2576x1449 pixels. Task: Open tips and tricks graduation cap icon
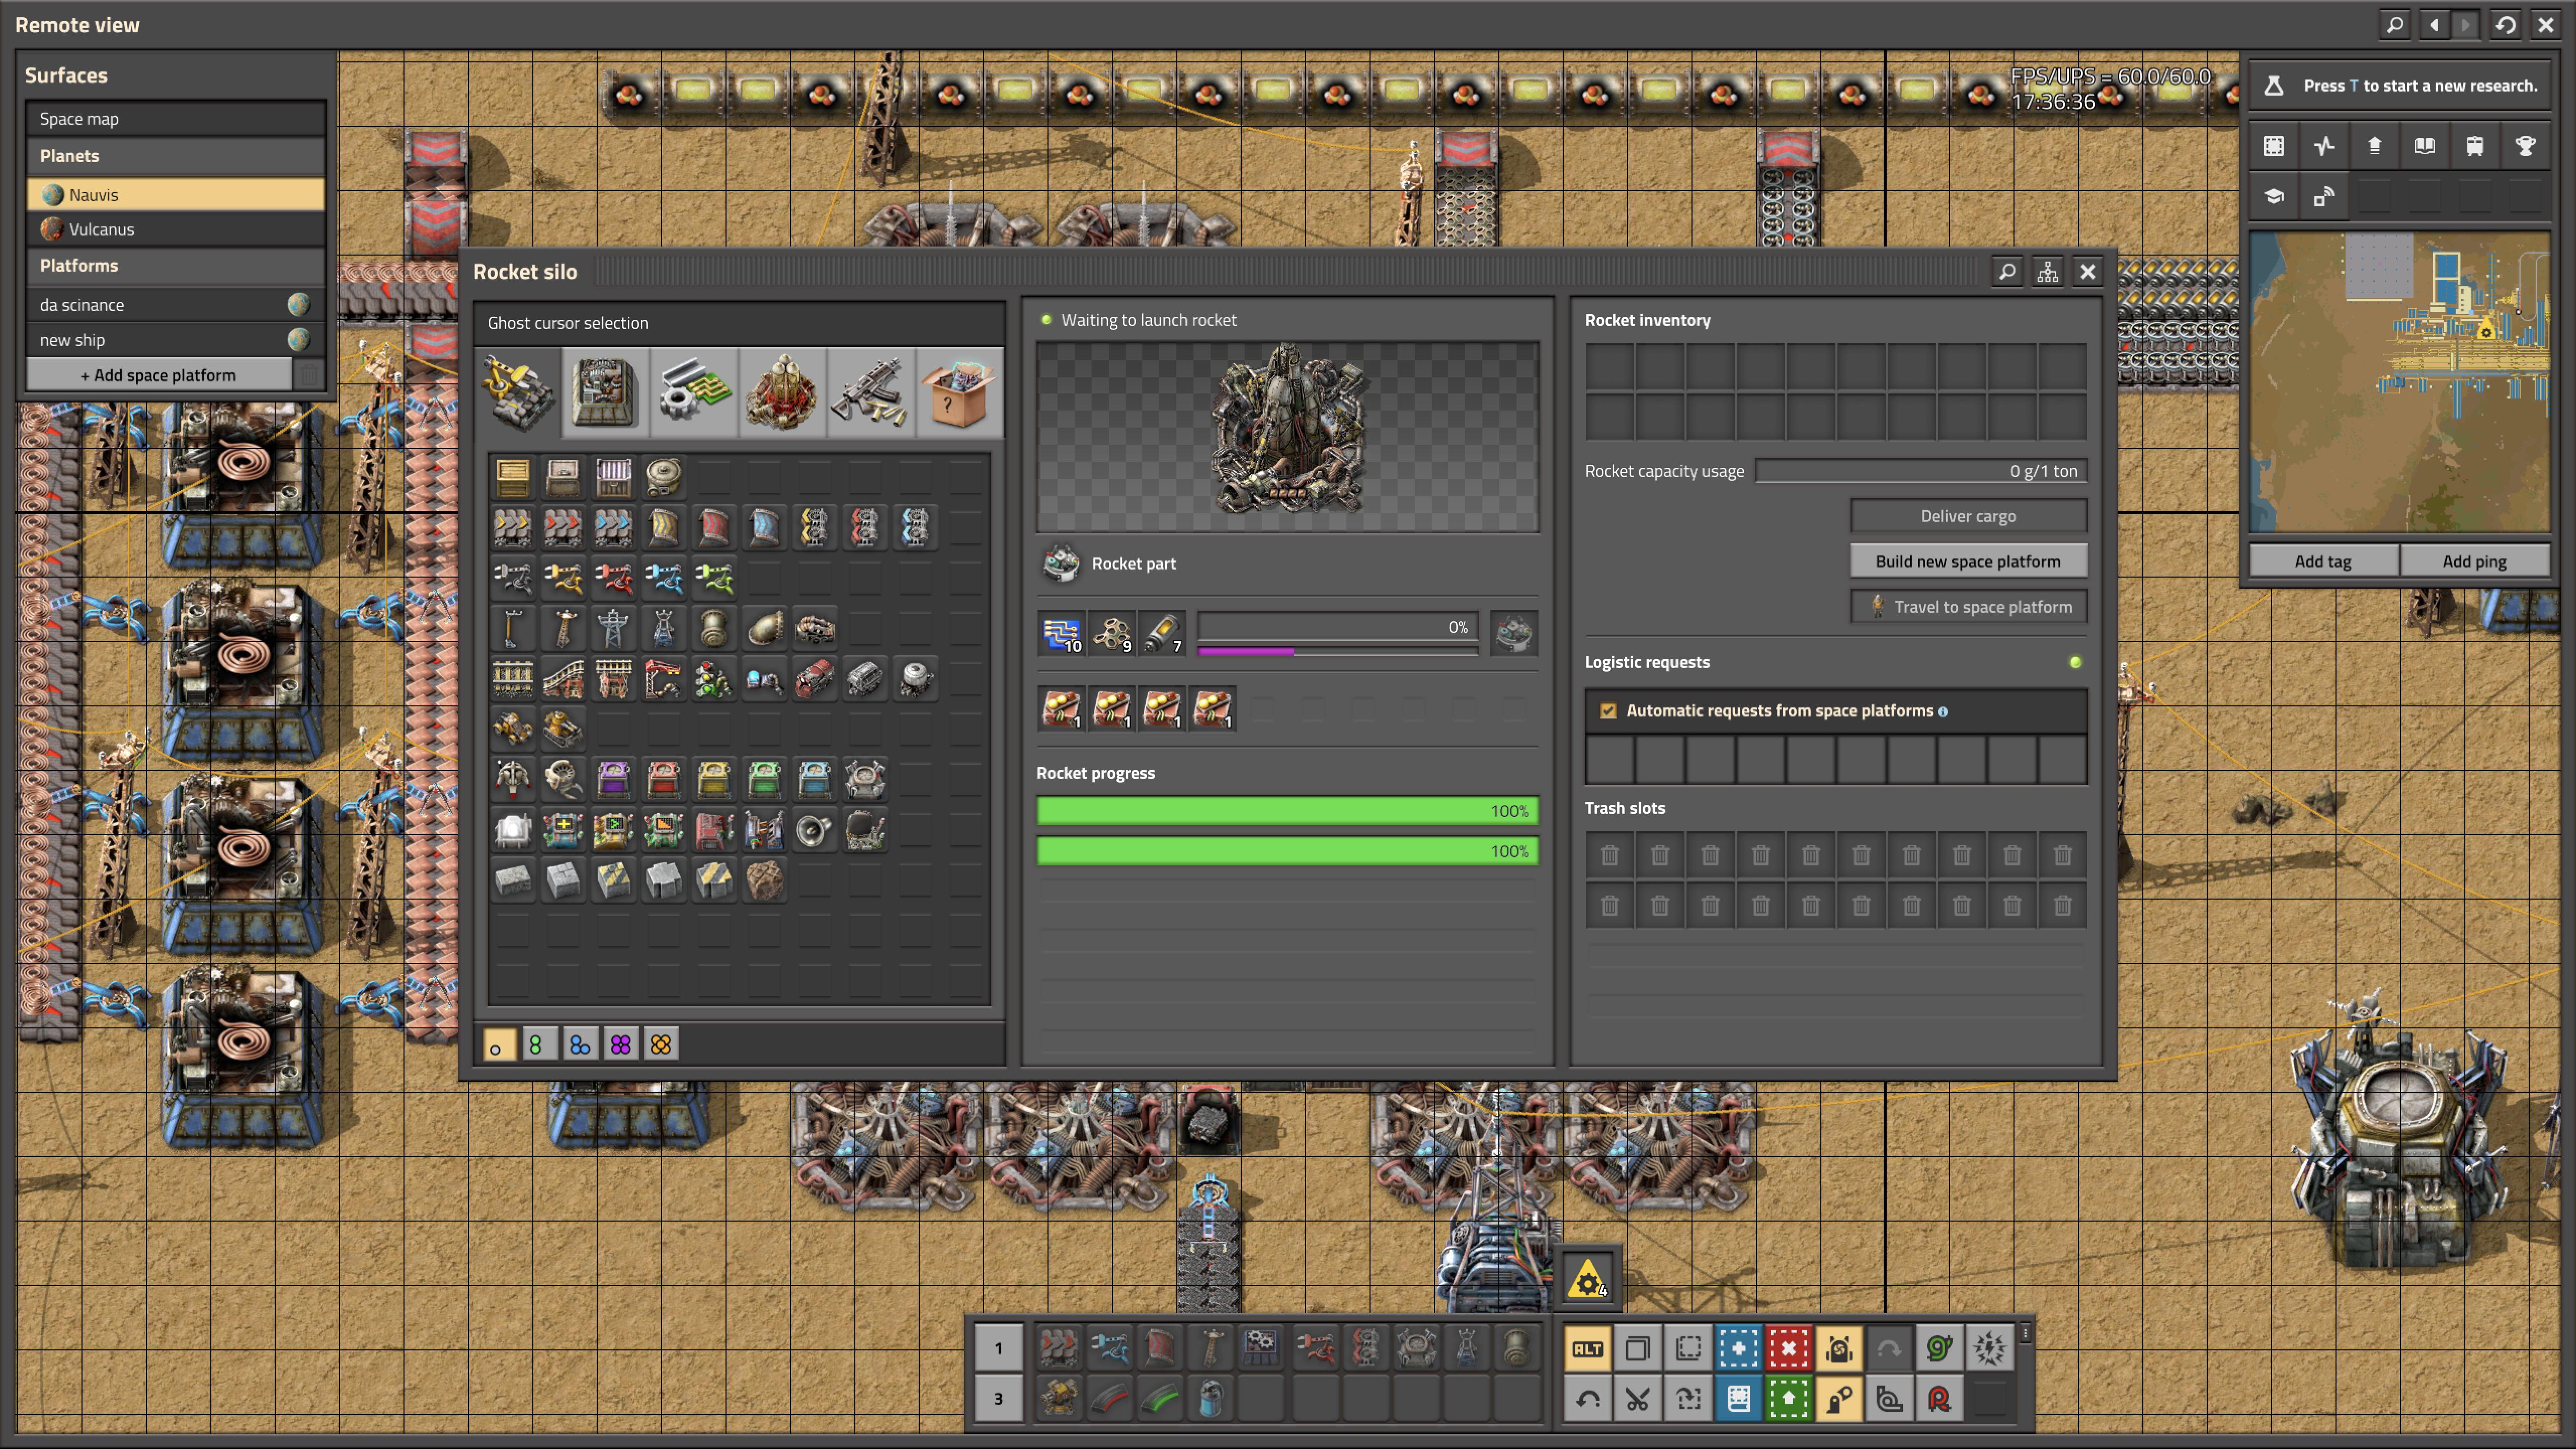coord(2274,196)
